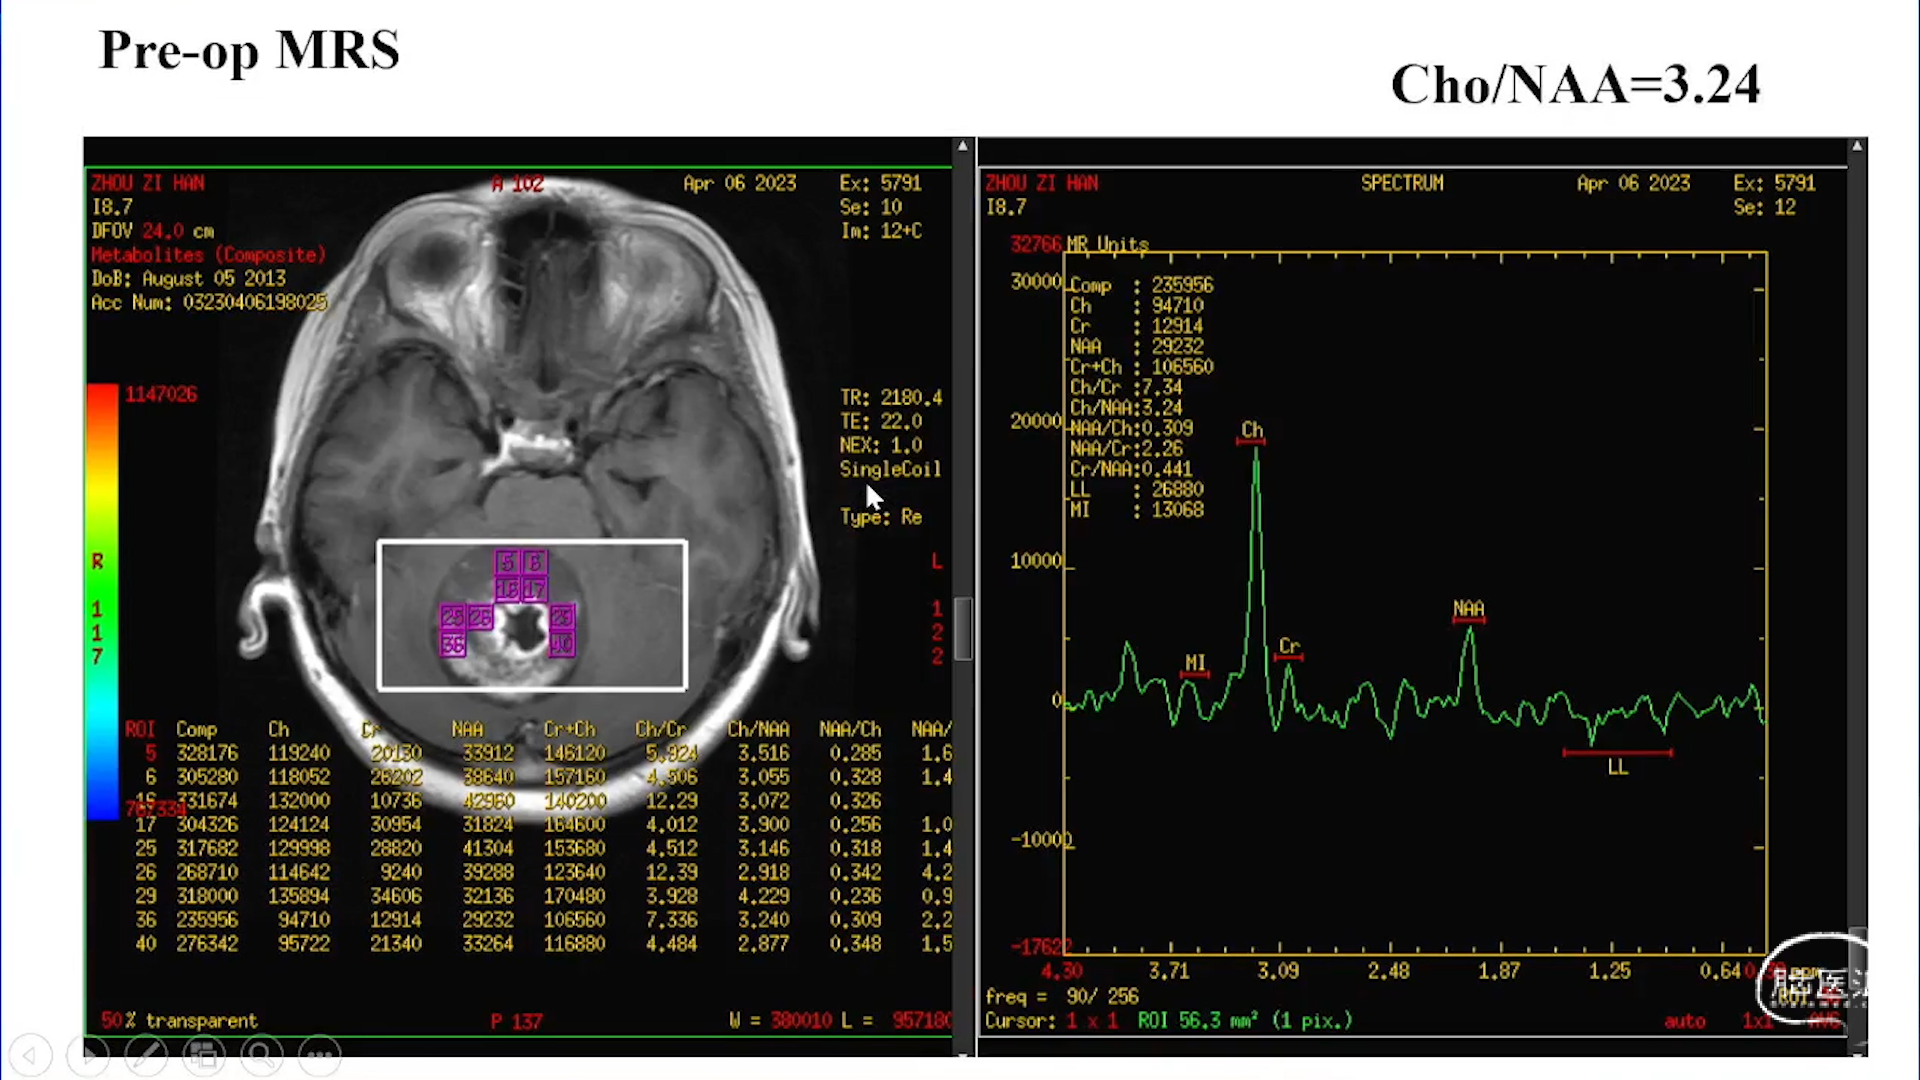Click the LL marker on spectrum

(1617, 767)
